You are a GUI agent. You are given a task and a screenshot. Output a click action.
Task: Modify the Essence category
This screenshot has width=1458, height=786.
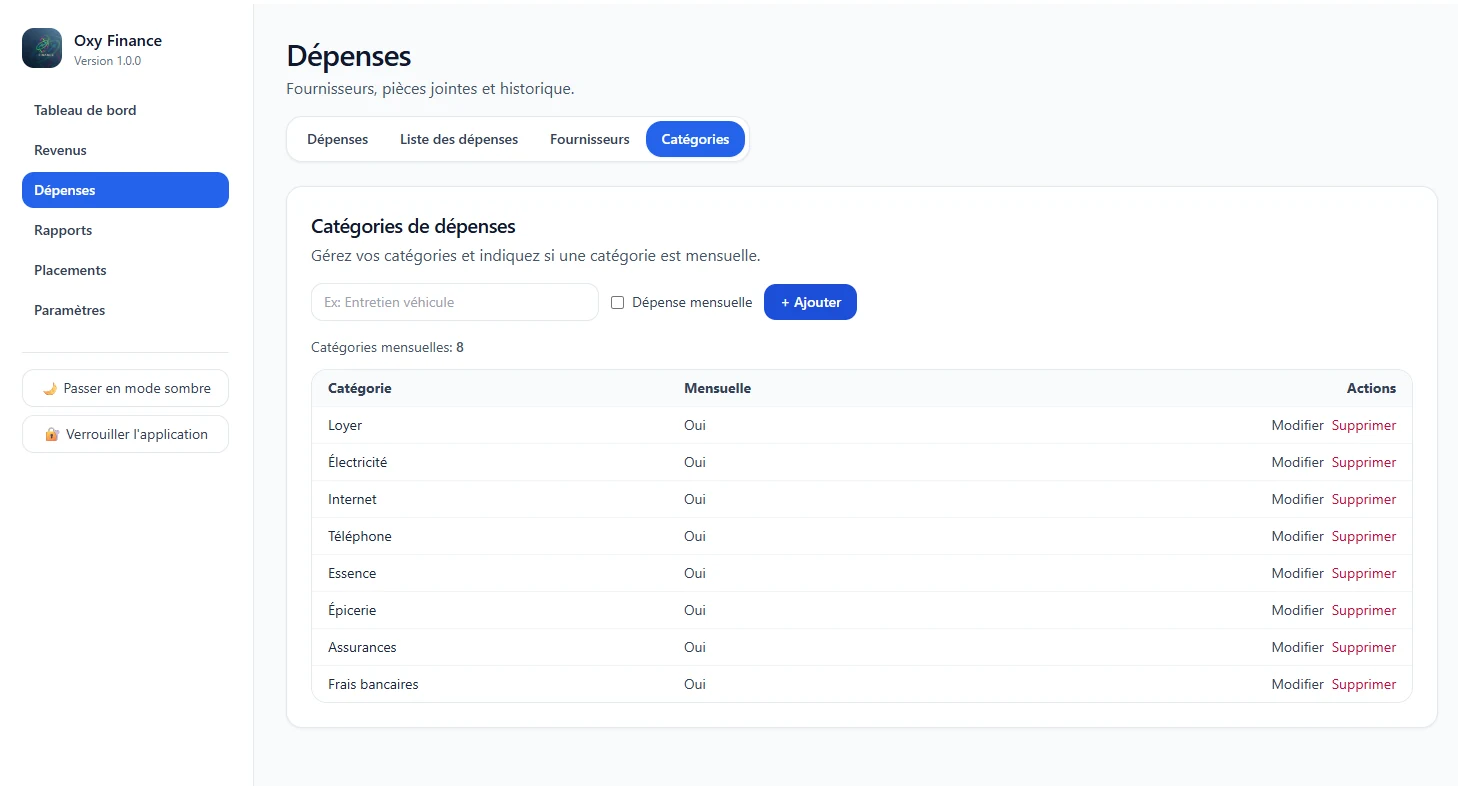click(1297, 573)
